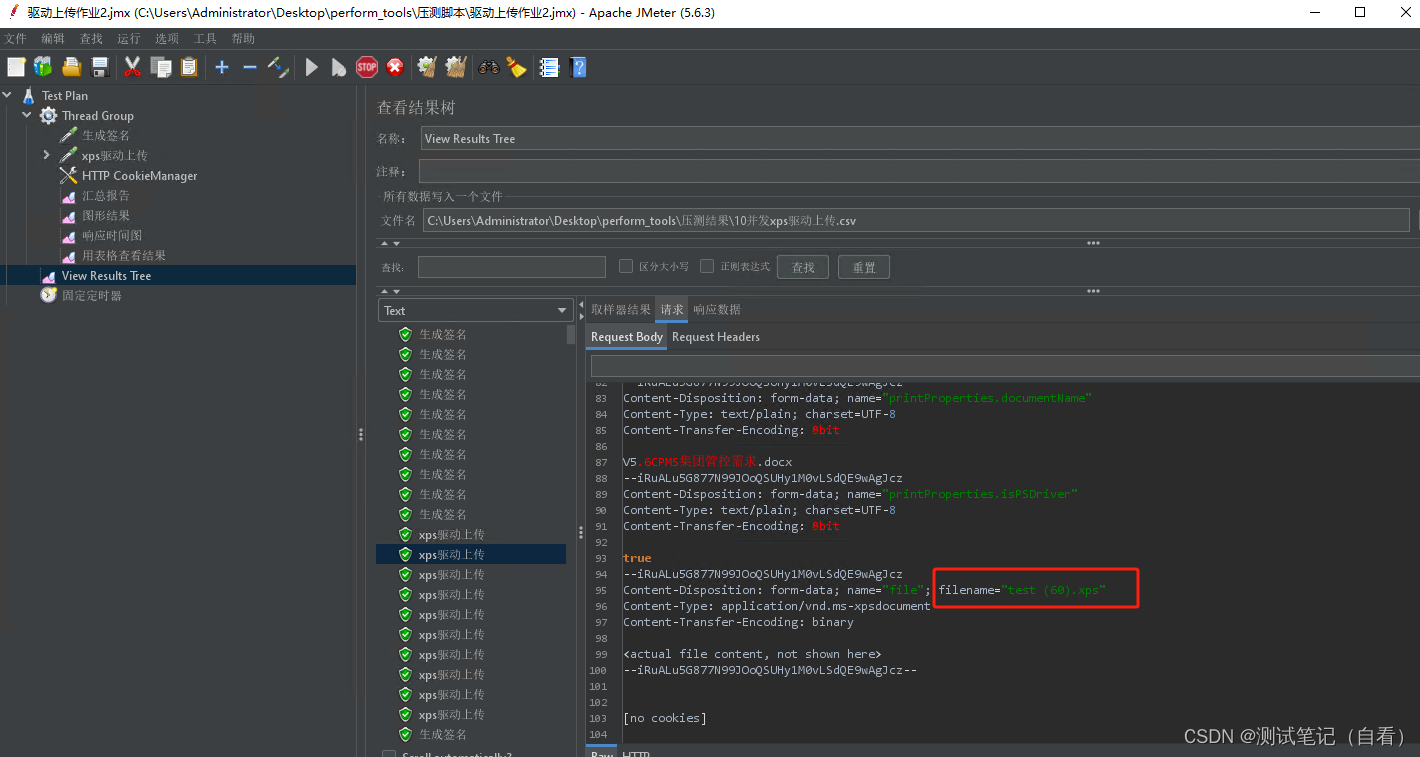Click the 文件名 path field

tap(915, 220)
